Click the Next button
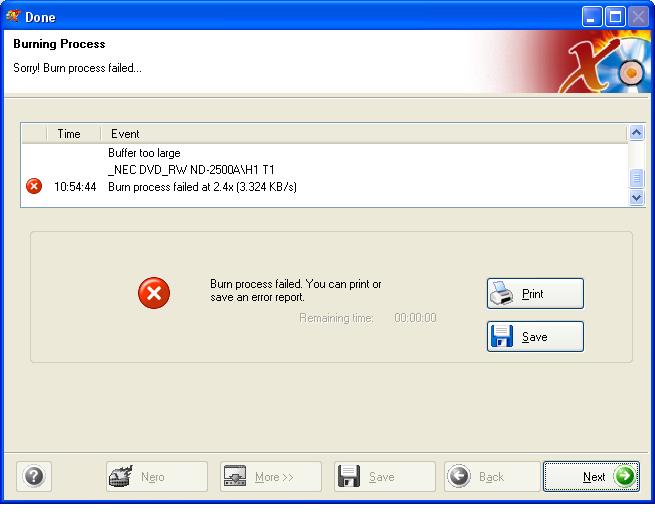The image size is (655, 512). click(x=591, y=476)
